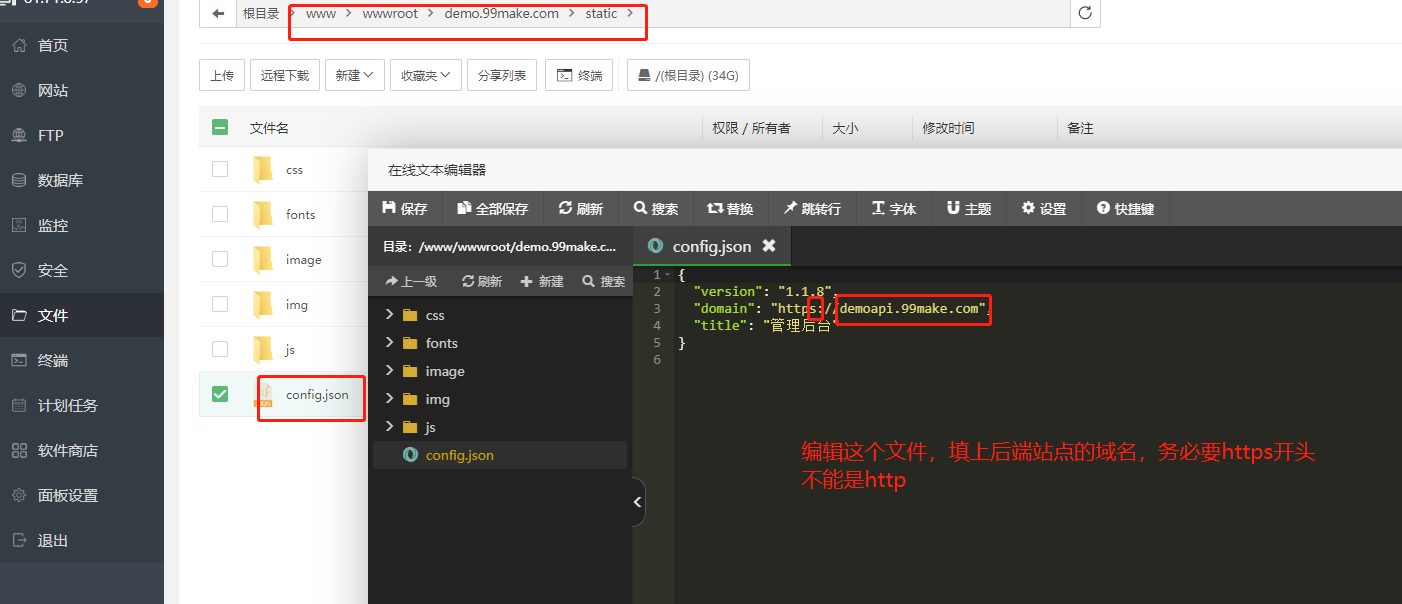Click the refresh icon beside path bar
1402x604 pixels.
coord(1085,13)
